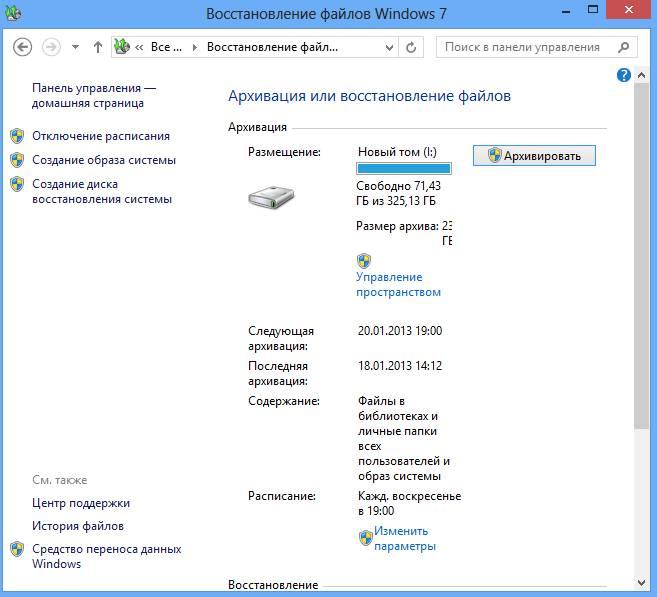657x597 pixels.
Task: Click shield icon beside 'Создание образа системы'
Action: (x=17, y=160)
